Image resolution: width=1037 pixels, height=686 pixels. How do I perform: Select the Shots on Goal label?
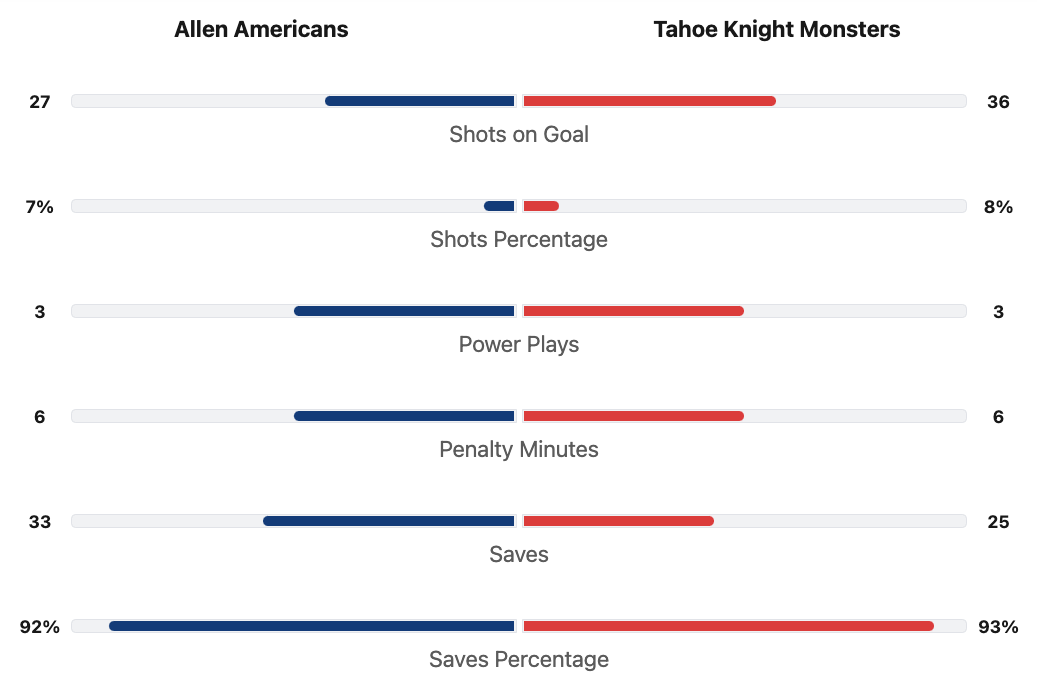click(x=518, y=134)
